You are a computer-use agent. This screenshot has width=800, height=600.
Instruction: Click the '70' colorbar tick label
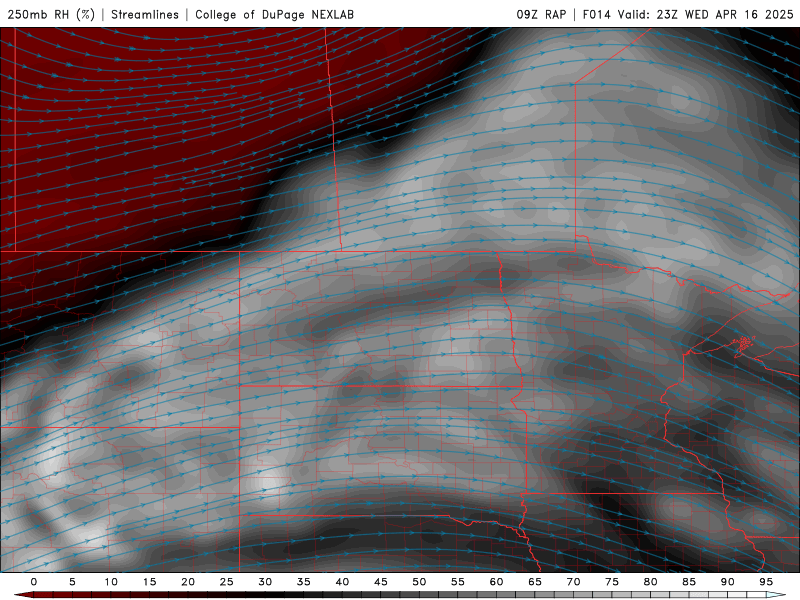pos(573,582)
